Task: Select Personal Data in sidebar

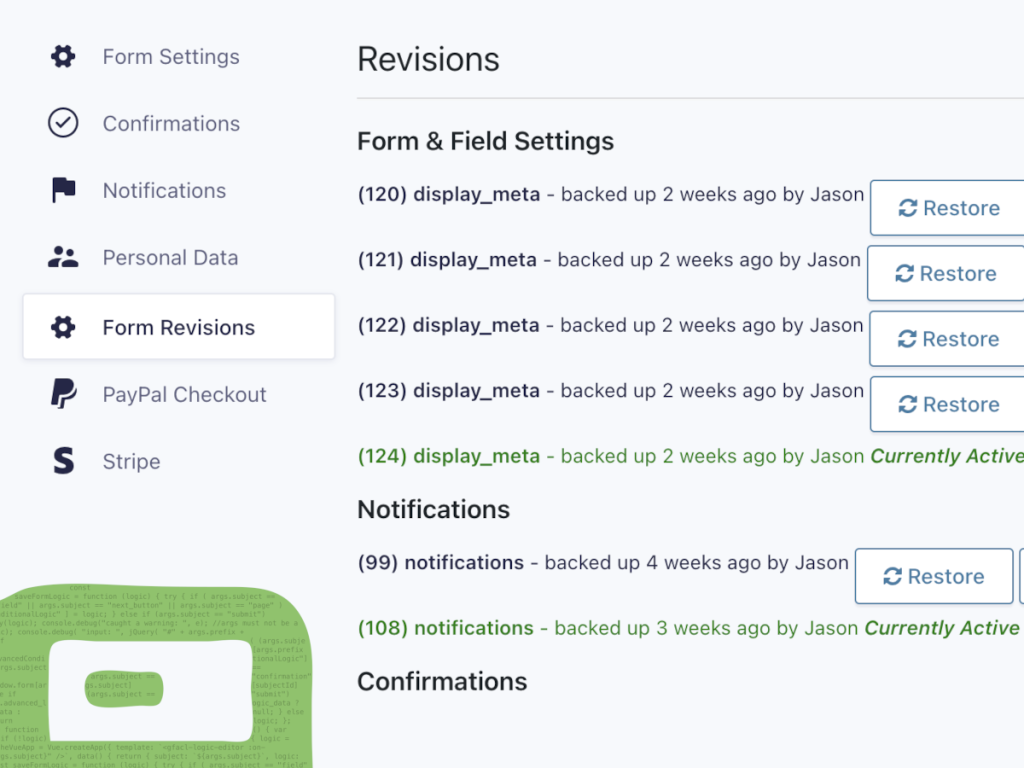Action: (x=170, y=258)
